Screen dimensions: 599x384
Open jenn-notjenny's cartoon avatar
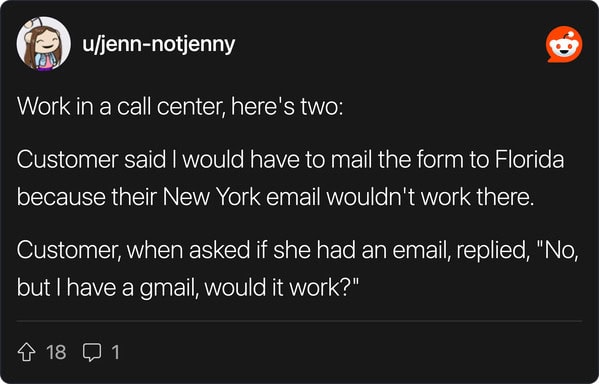[x=44, y=44]
